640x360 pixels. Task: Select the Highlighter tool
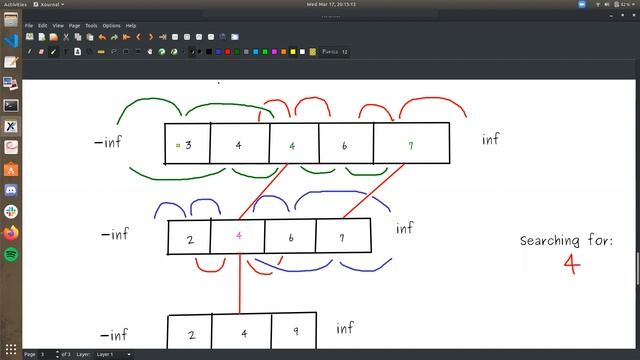(x=53, y=52)
